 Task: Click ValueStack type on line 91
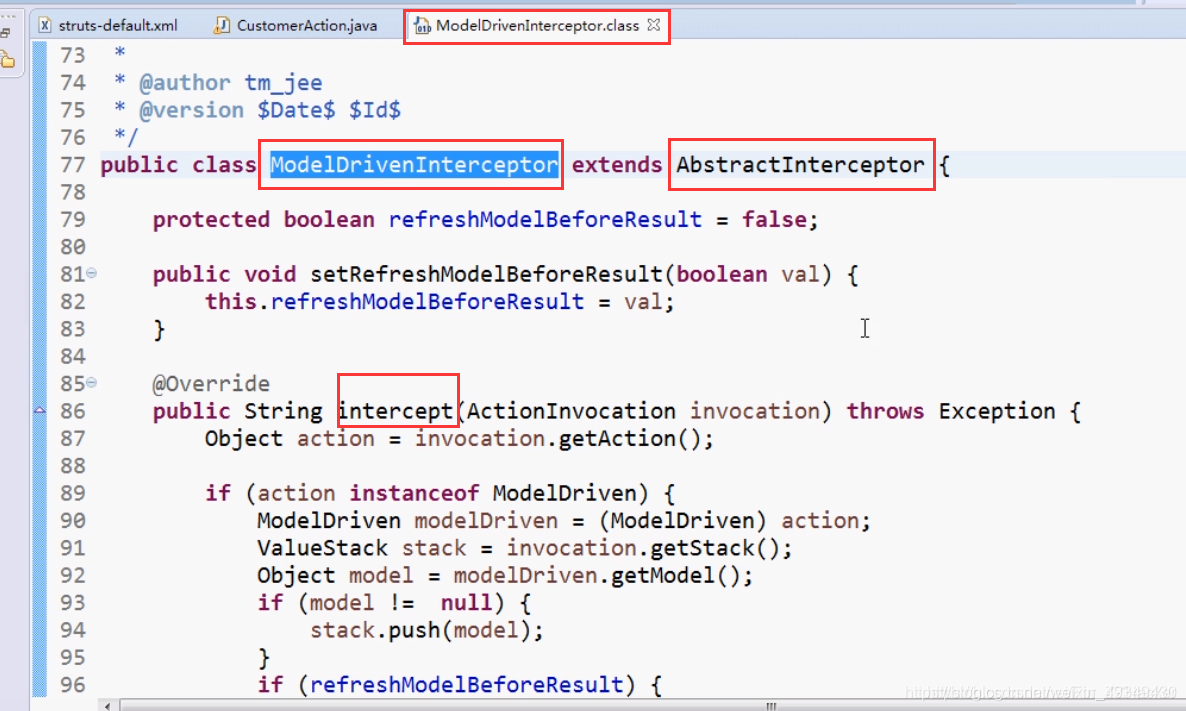pyautogui.click(x=322, y=548)
